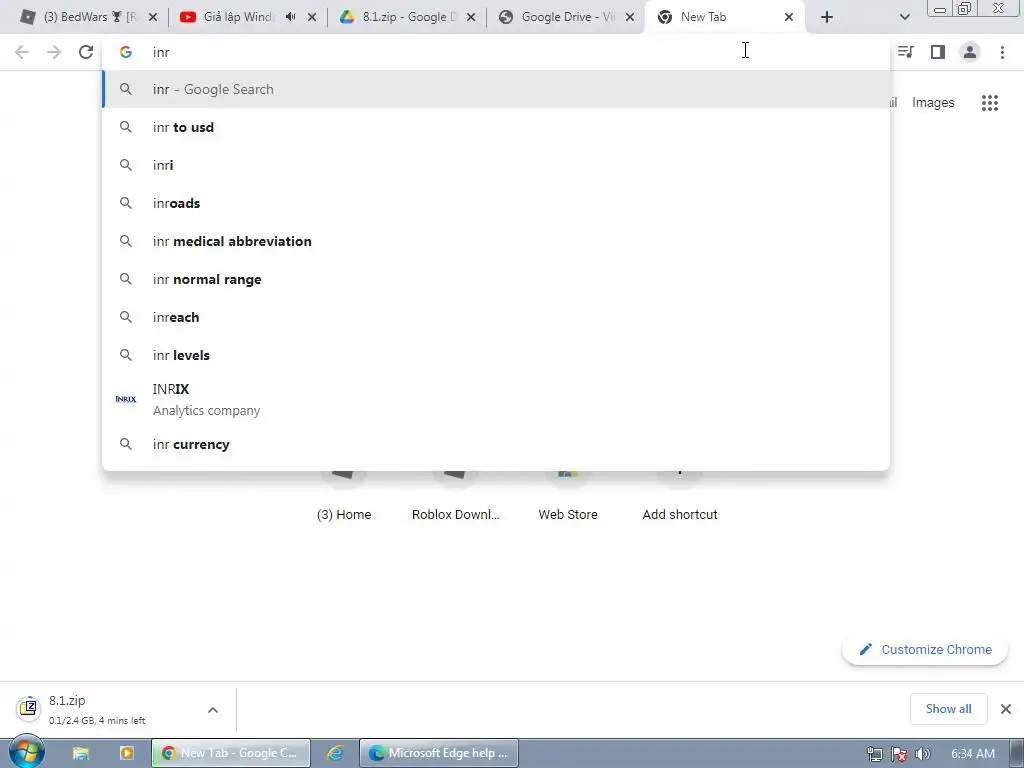The height and width of the screenshot is (768, 1024).
Task: Open Chrome three-dot menu
Action: coord(1002,52)
